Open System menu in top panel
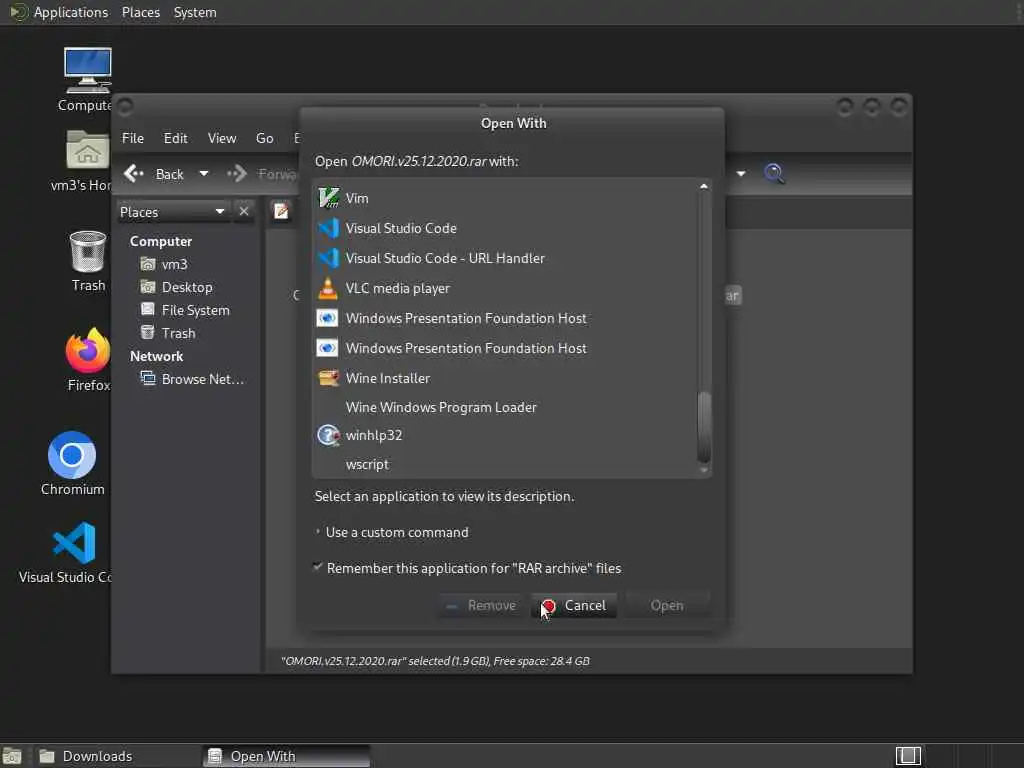The image size is (1024, 768). [195, 12]
